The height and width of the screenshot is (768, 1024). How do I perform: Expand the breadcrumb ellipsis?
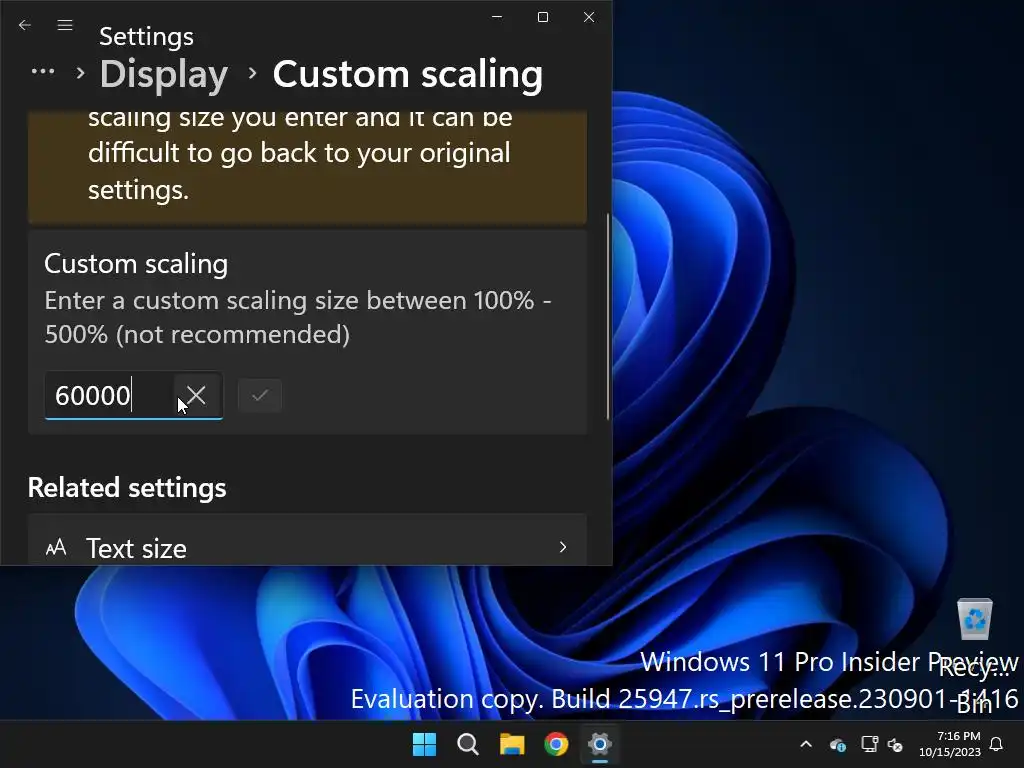[x=43, y=72]
